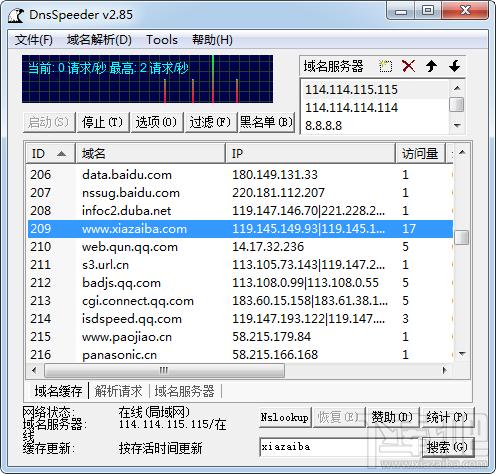Click the 选项(O) button

click(157, 122)
